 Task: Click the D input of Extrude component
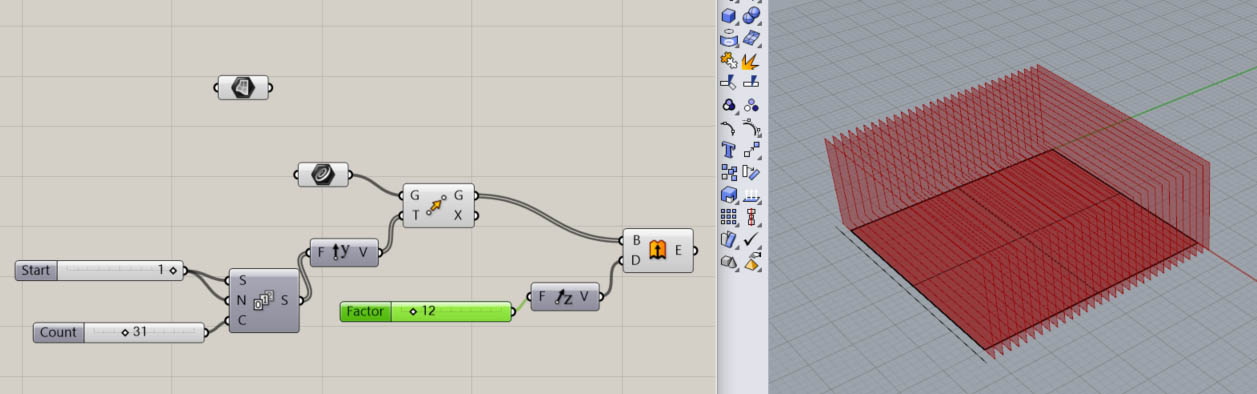tap(636, 260)
